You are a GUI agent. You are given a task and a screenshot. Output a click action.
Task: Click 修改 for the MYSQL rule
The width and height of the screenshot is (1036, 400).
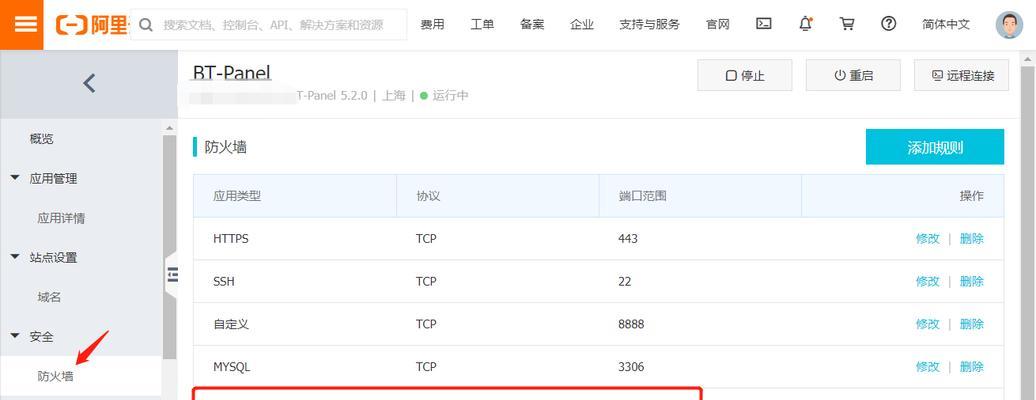click(x=928, y=367)
